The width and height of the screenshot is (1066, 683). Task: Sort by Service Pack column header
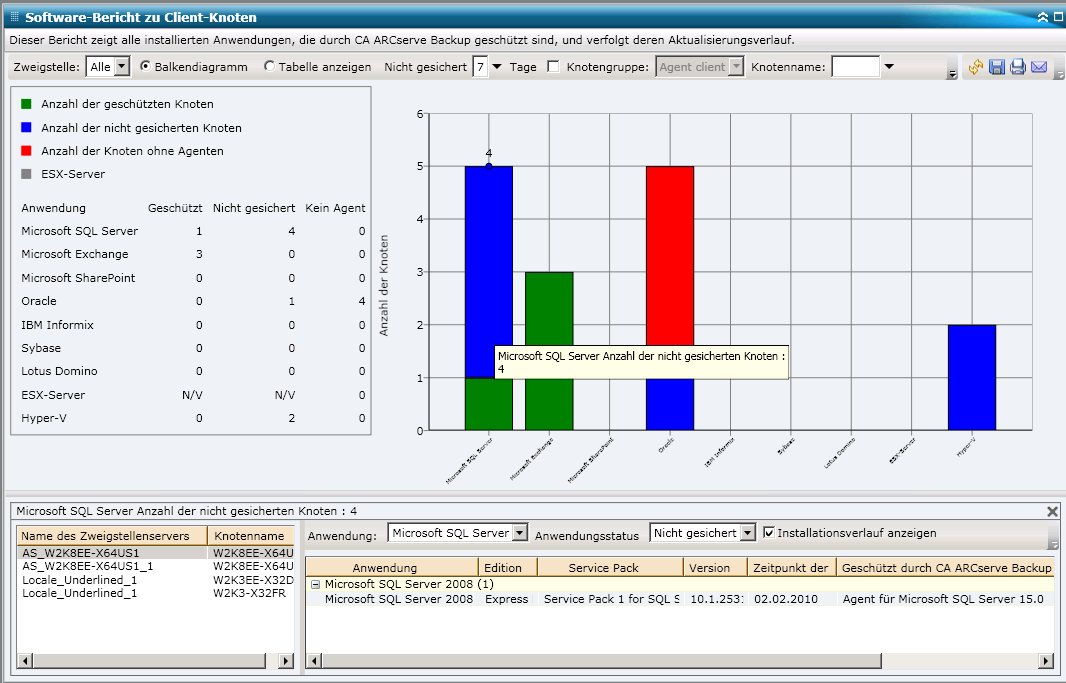click(x=603, y=568)
